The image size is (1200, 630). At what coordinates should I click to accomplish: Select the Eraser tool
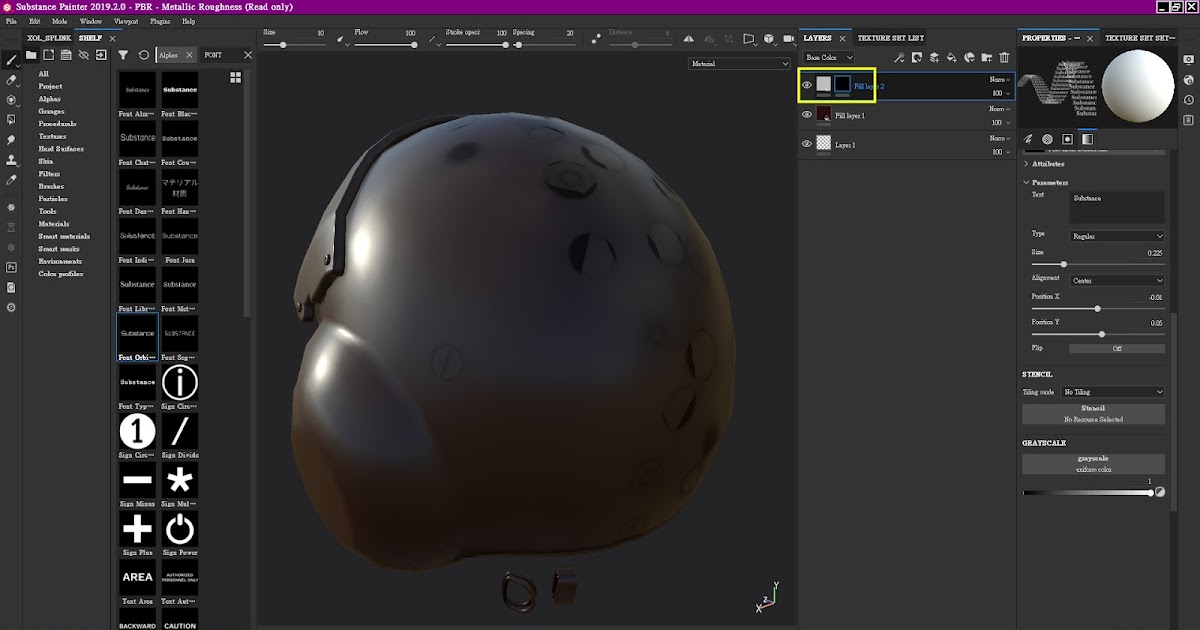[x=11, y=80]
